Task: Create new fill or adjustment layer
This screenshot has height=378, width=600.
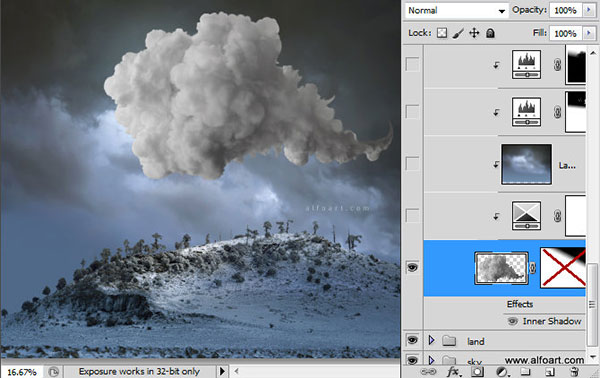Action: click(x=502, y=372)
